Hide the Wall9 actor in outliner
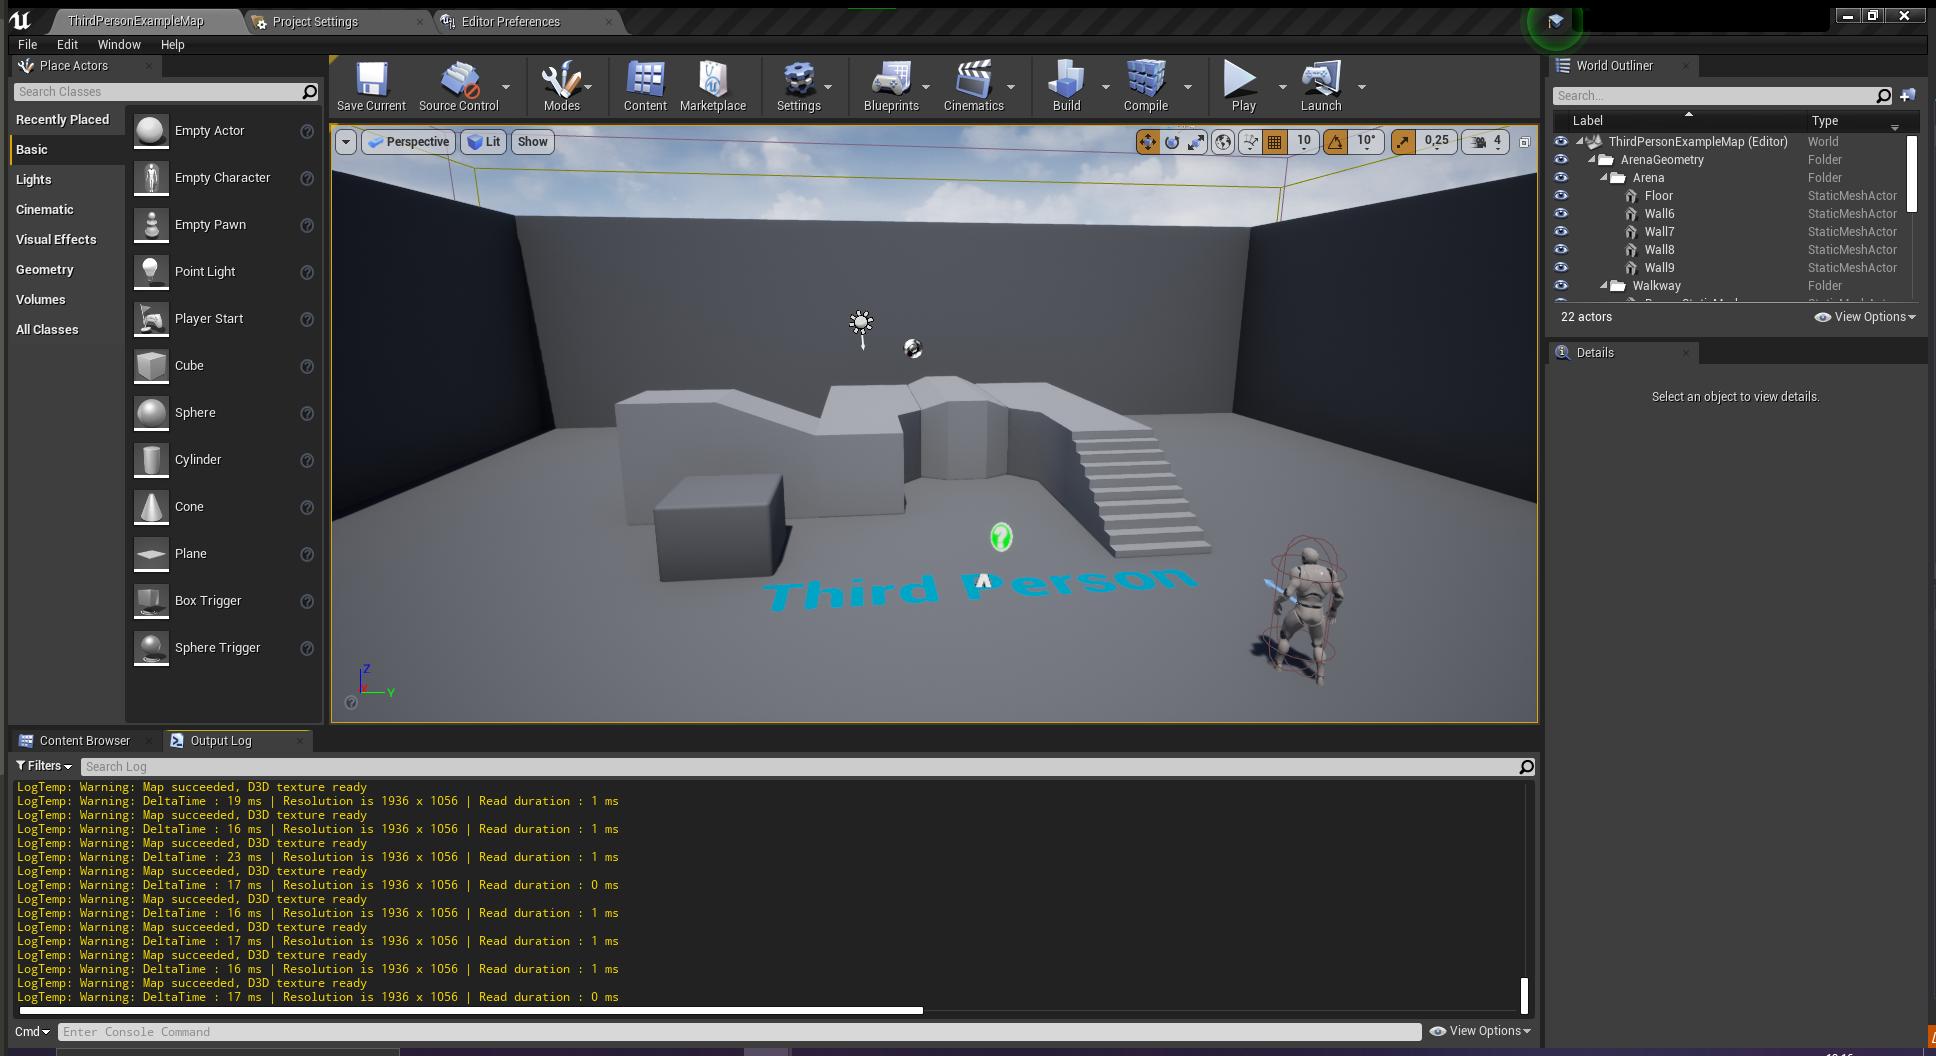1936x1056 pixels. (x=1560, y=268)
